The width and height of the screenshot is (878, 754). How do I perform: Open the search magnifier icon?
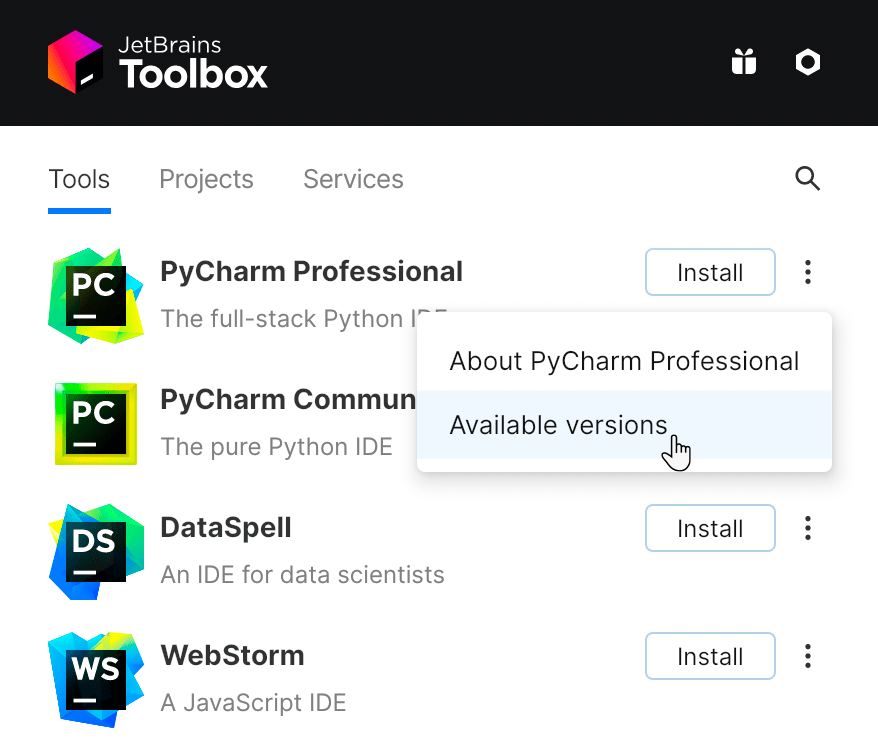(807, 179)
